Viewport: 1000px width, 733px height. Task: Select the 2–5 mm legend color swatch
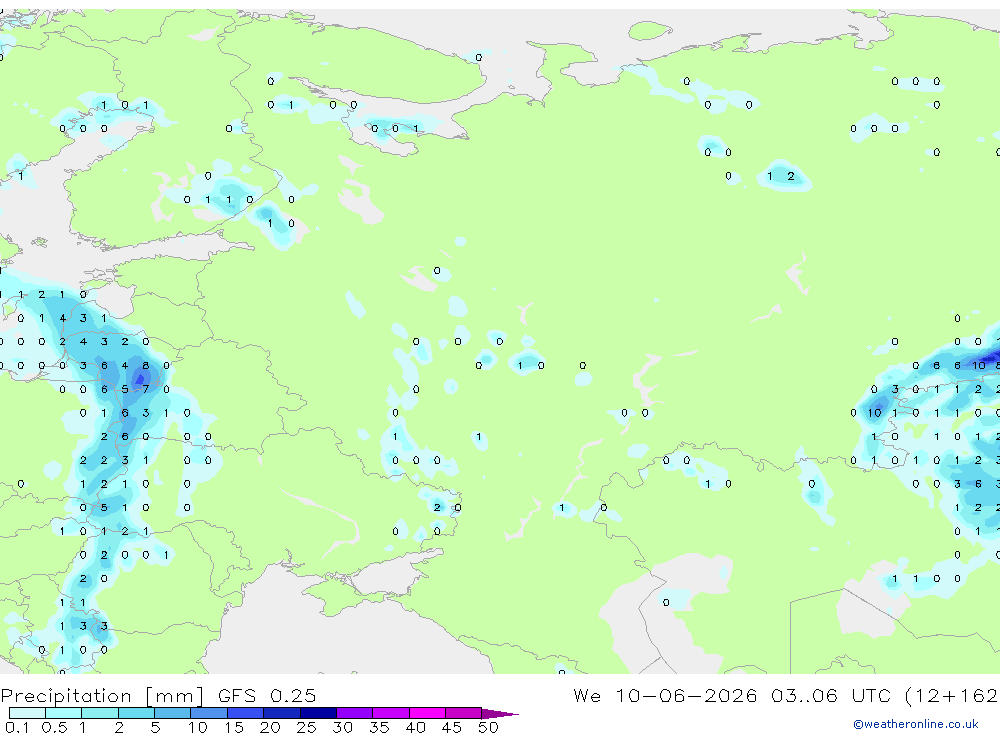pyautogui.click(x=136, y=713)
